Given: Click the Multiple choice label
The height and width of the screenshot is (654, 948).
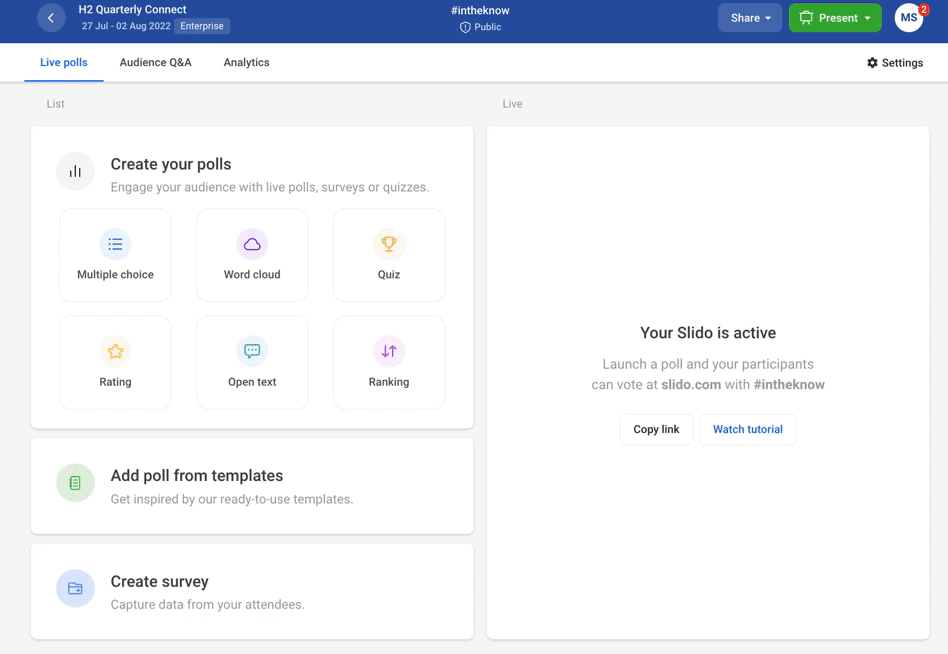Looking at the screenshot, I should pyautogui.click(x=115, y=274).
